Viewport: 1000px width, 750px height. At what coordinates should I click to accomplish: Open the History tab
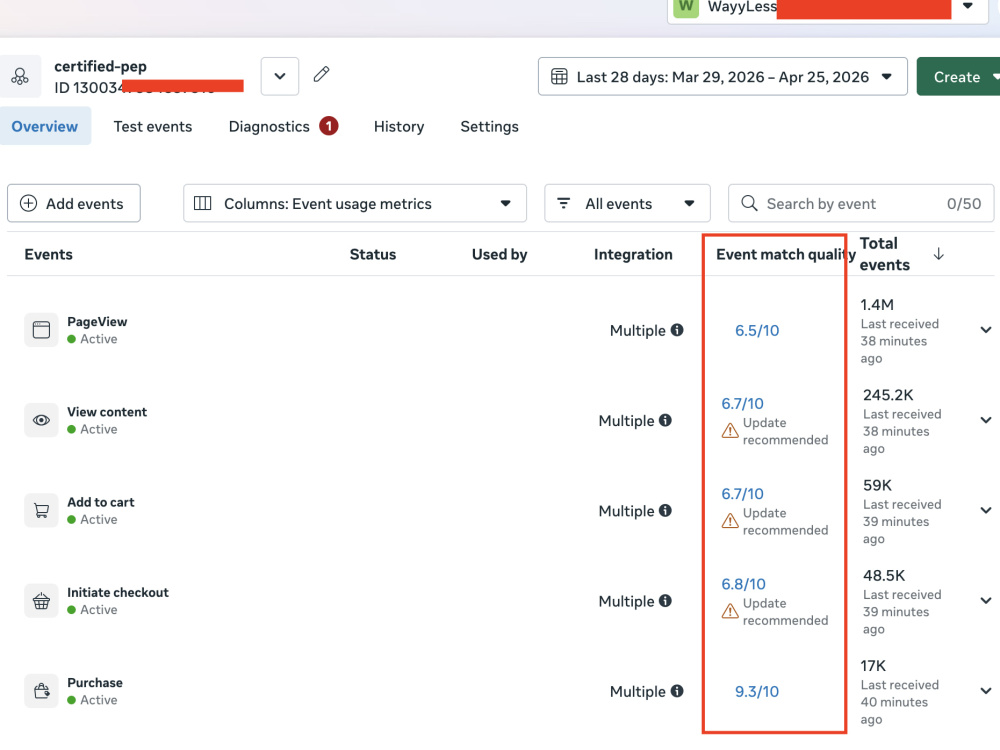pyautogui.click(x=399, y=126)
